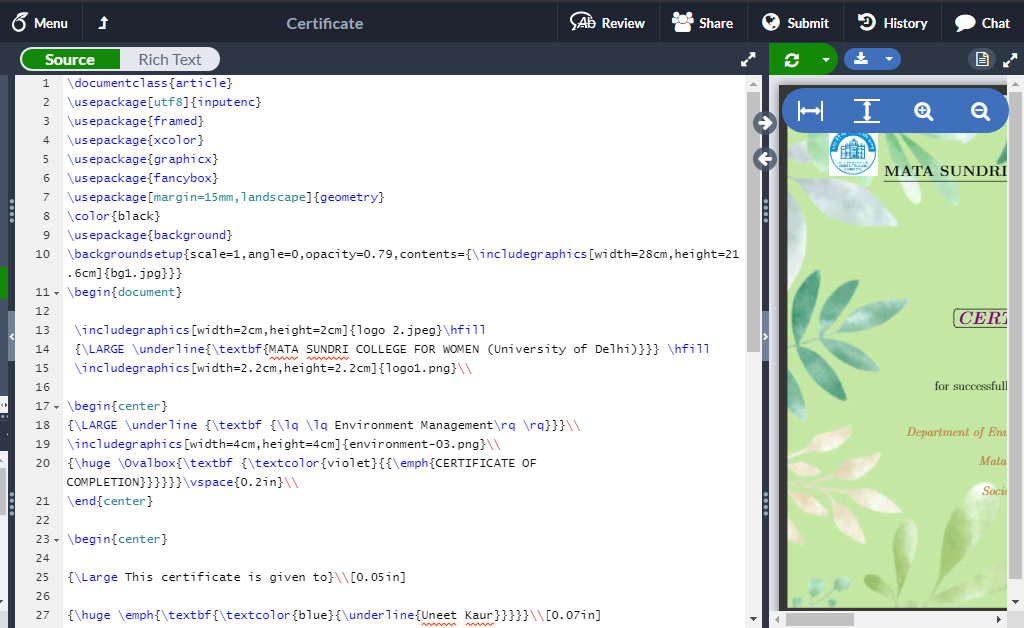This screenshot has height=628, width=1024.
Task: Collapse the fold at line 11
Action: click(57, 293)
